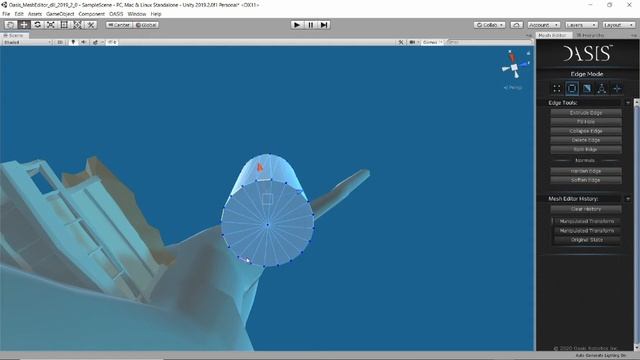Open the Help menu
Image resolution: width=640 pixels, height=360 pixels.
coord(156,14)
